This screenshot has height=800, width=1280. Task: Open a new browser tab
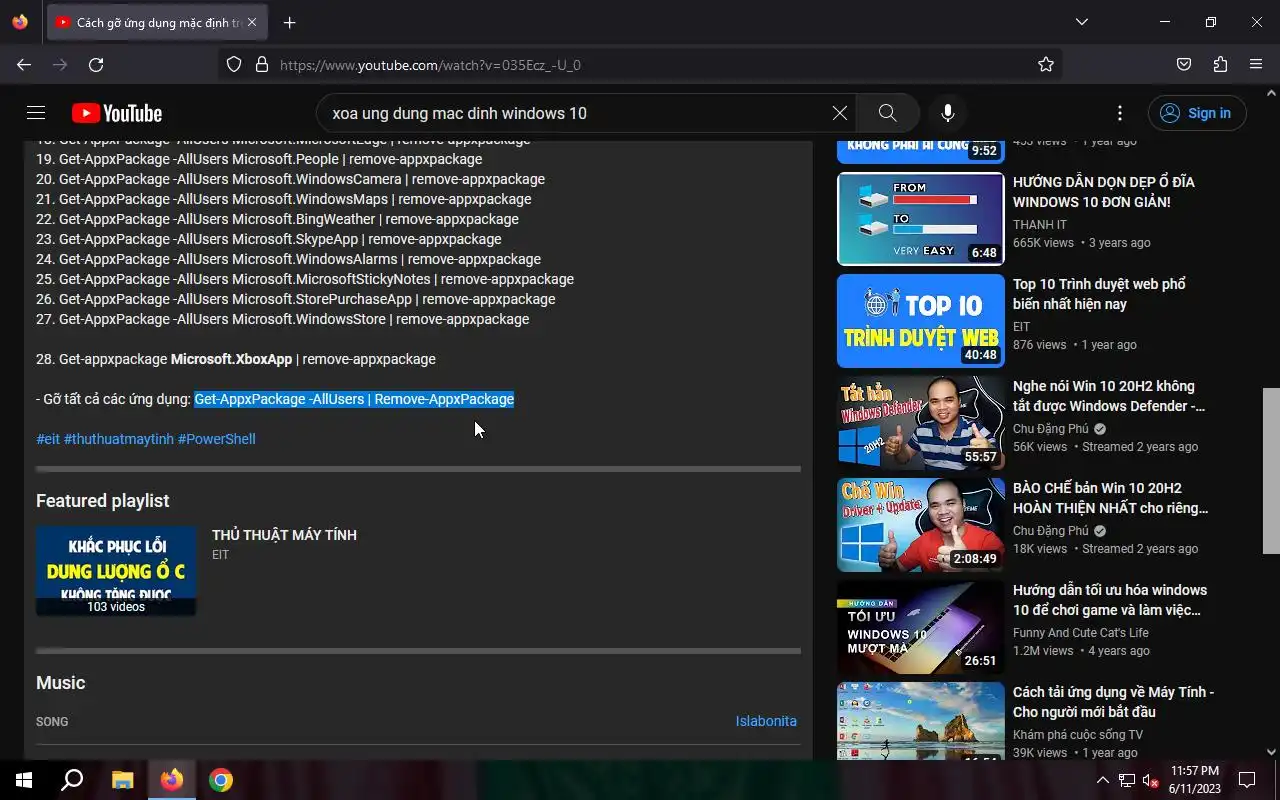(x=290, y=22)
